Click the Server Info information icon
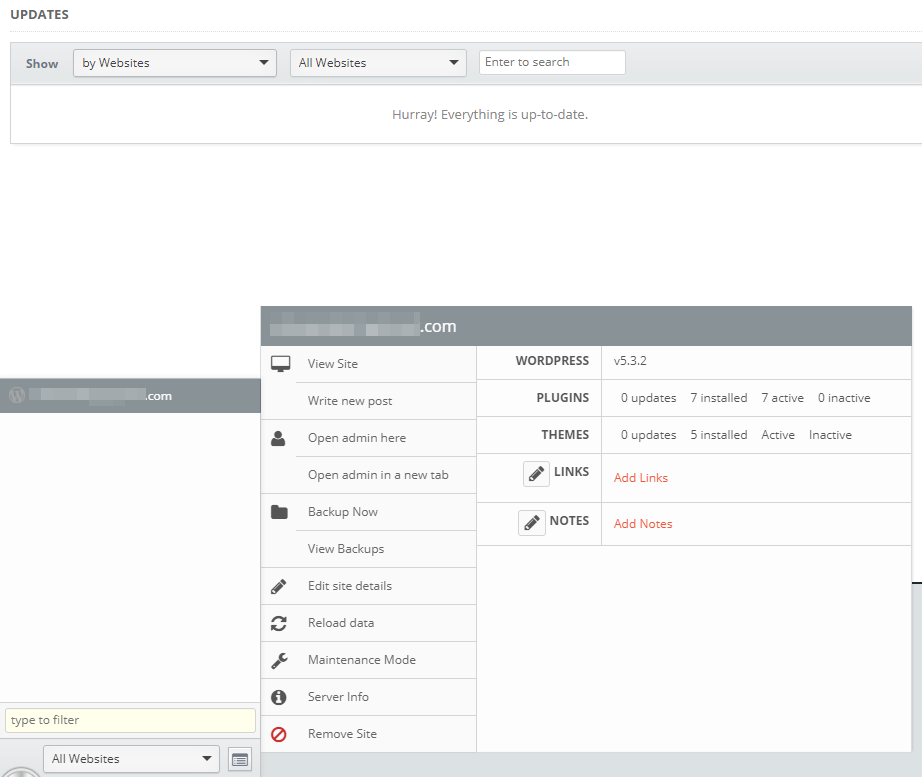This screenshot has height=777, width=922. [280, 696]
